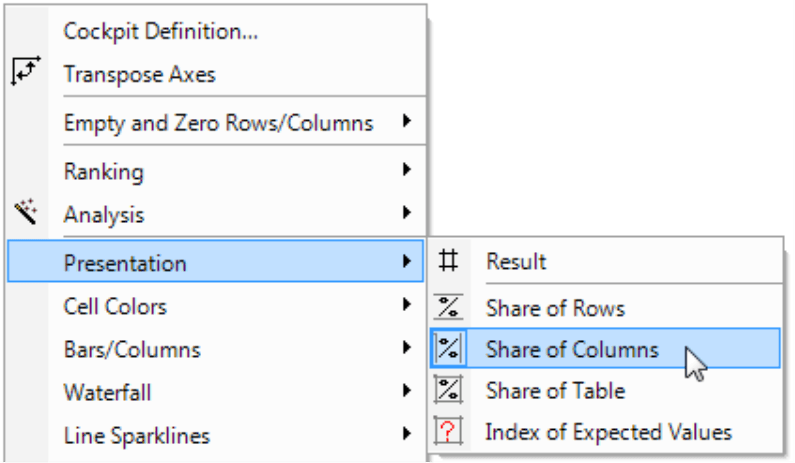Viewport: 795px width, 463px height.
Task: Select the Result presentation option
Action: (605, 261)
